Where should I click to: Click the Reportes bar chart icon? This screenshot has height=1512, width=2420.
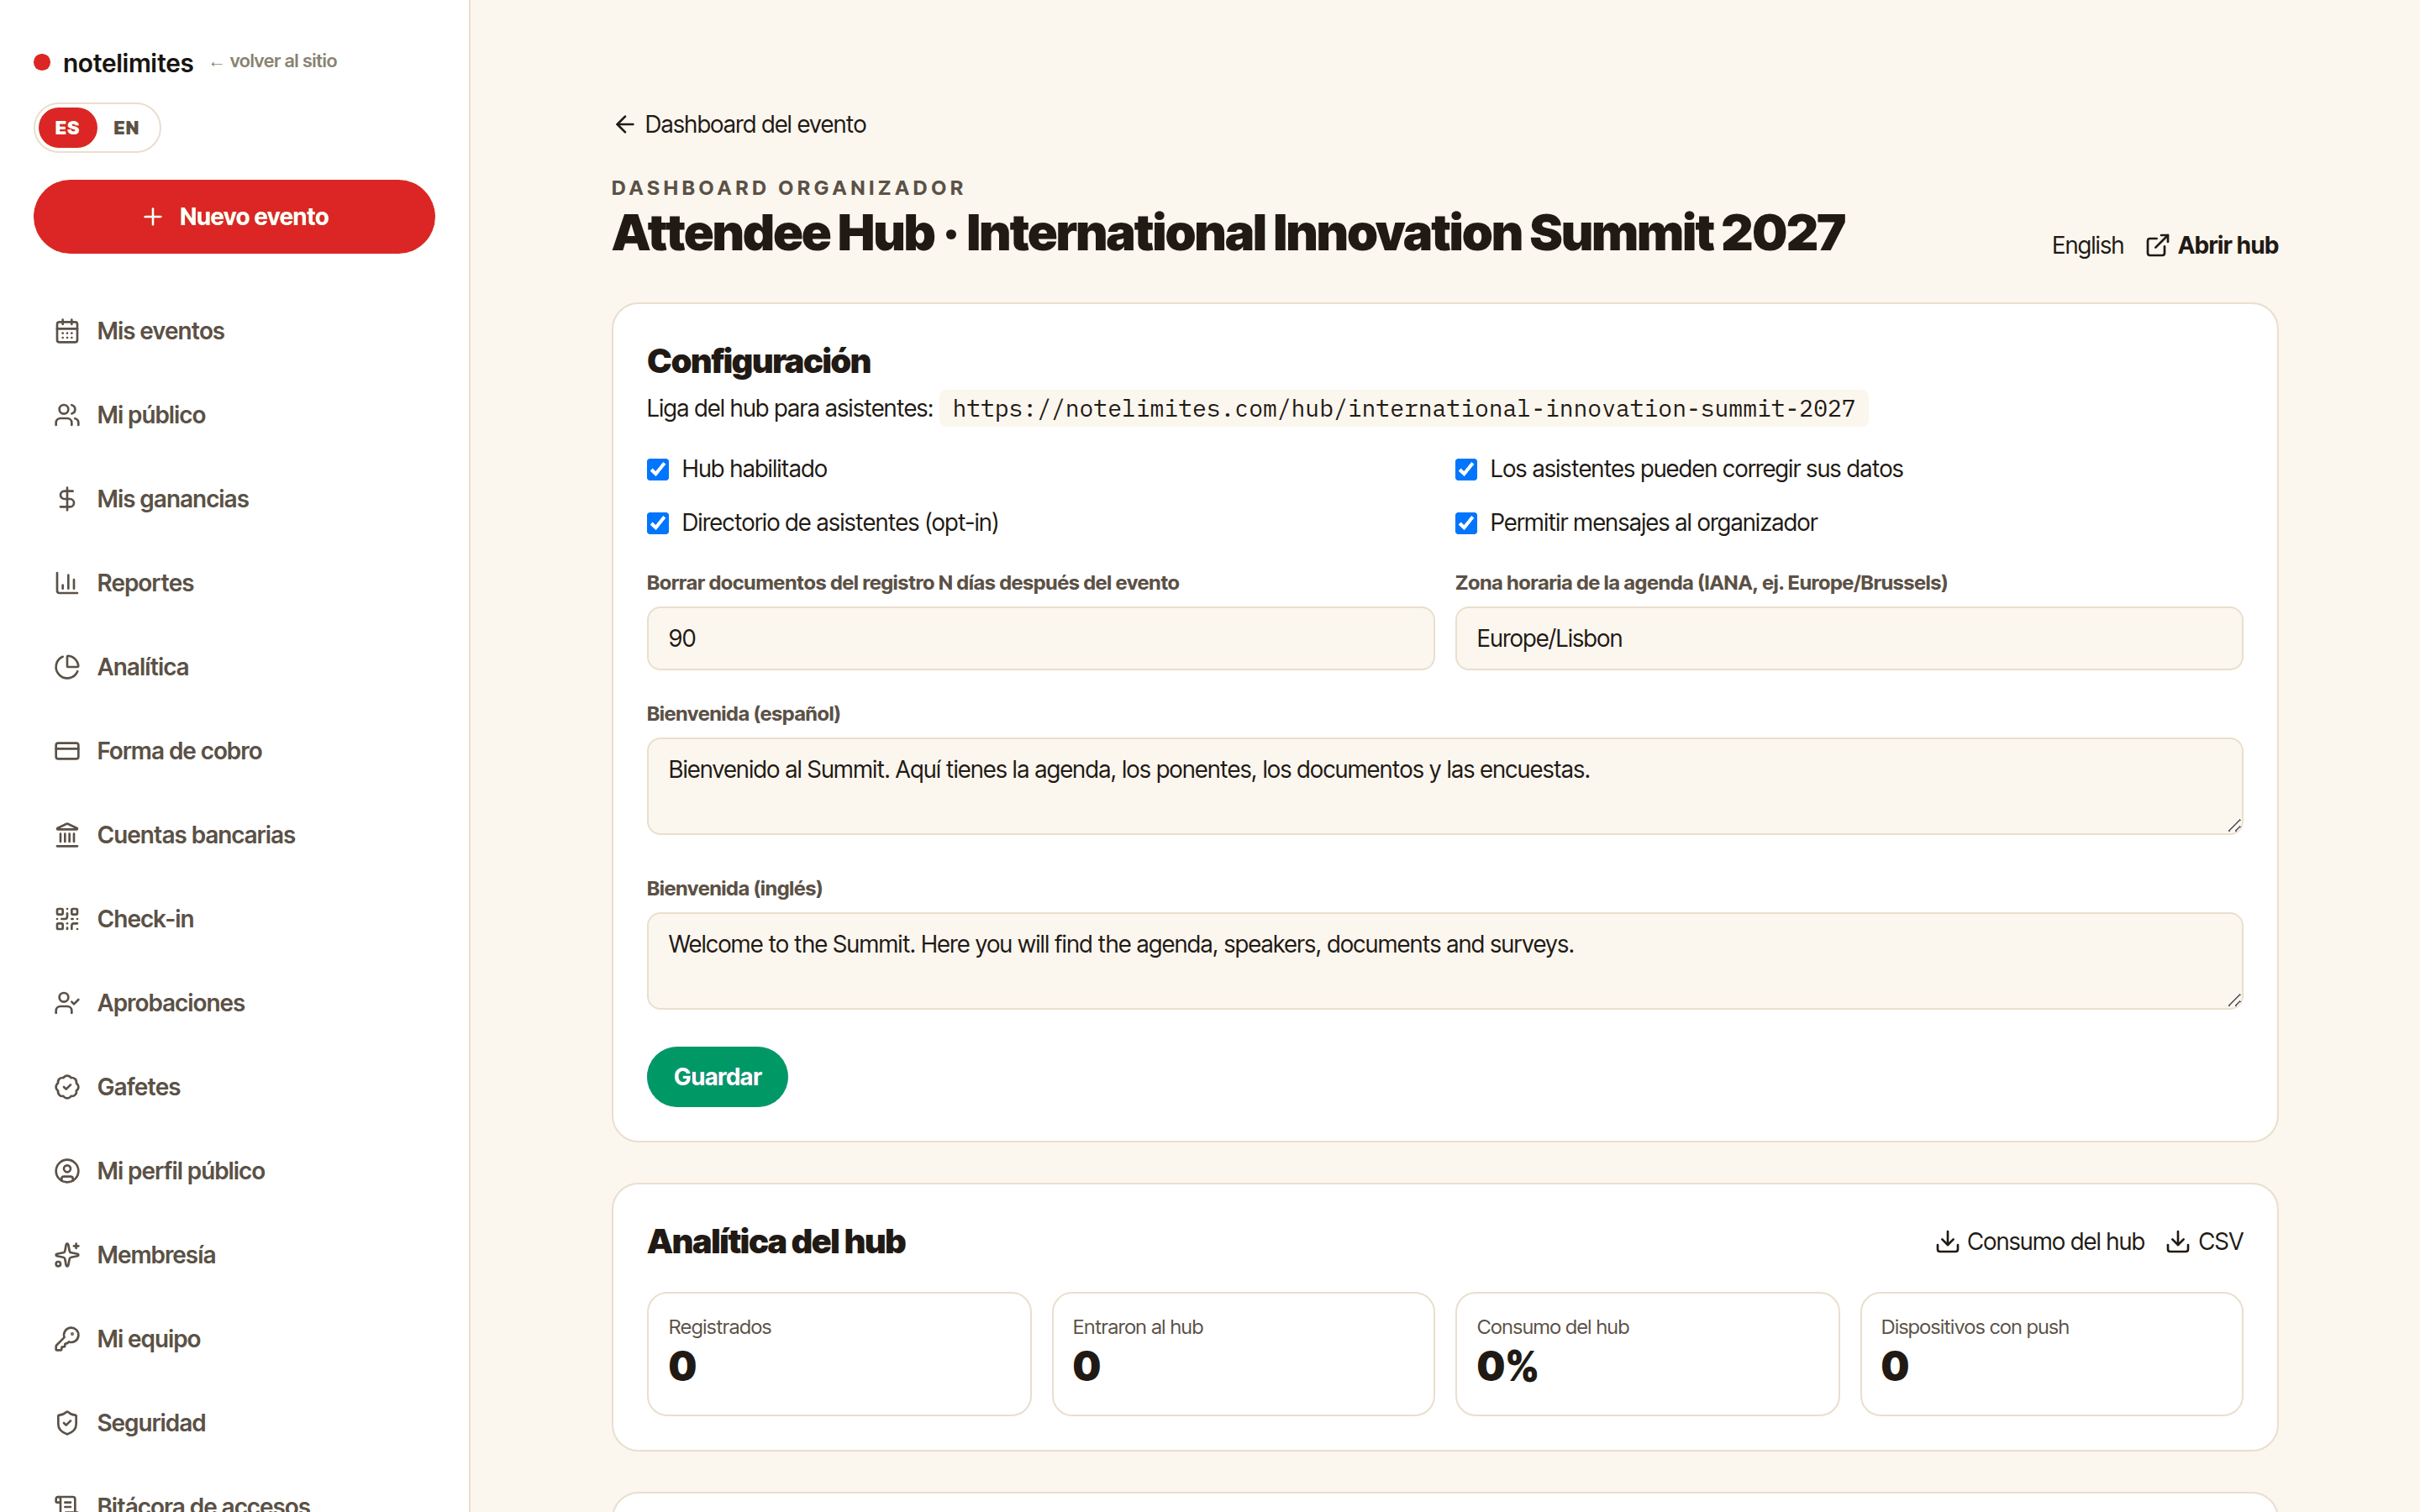coord(67,583)
